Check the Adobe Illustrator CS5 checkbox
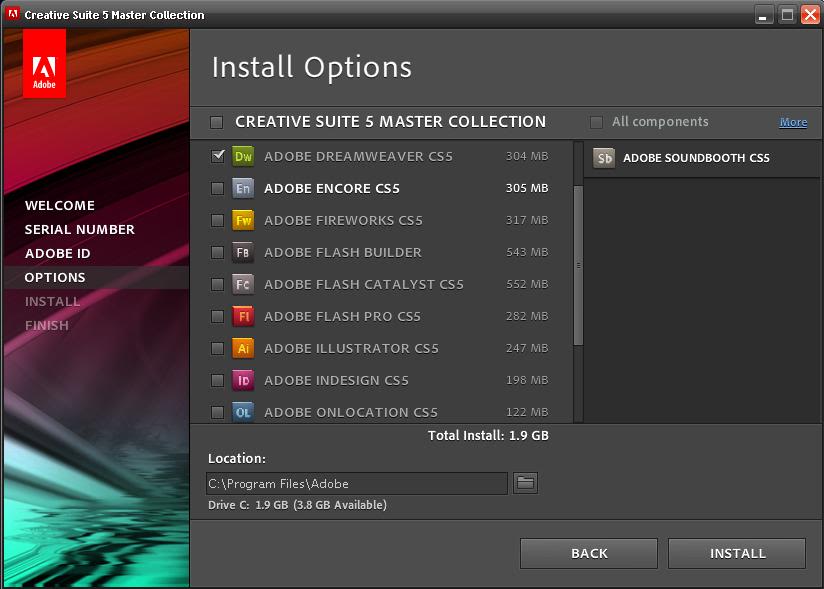The image size is (824, 589). 217,348
